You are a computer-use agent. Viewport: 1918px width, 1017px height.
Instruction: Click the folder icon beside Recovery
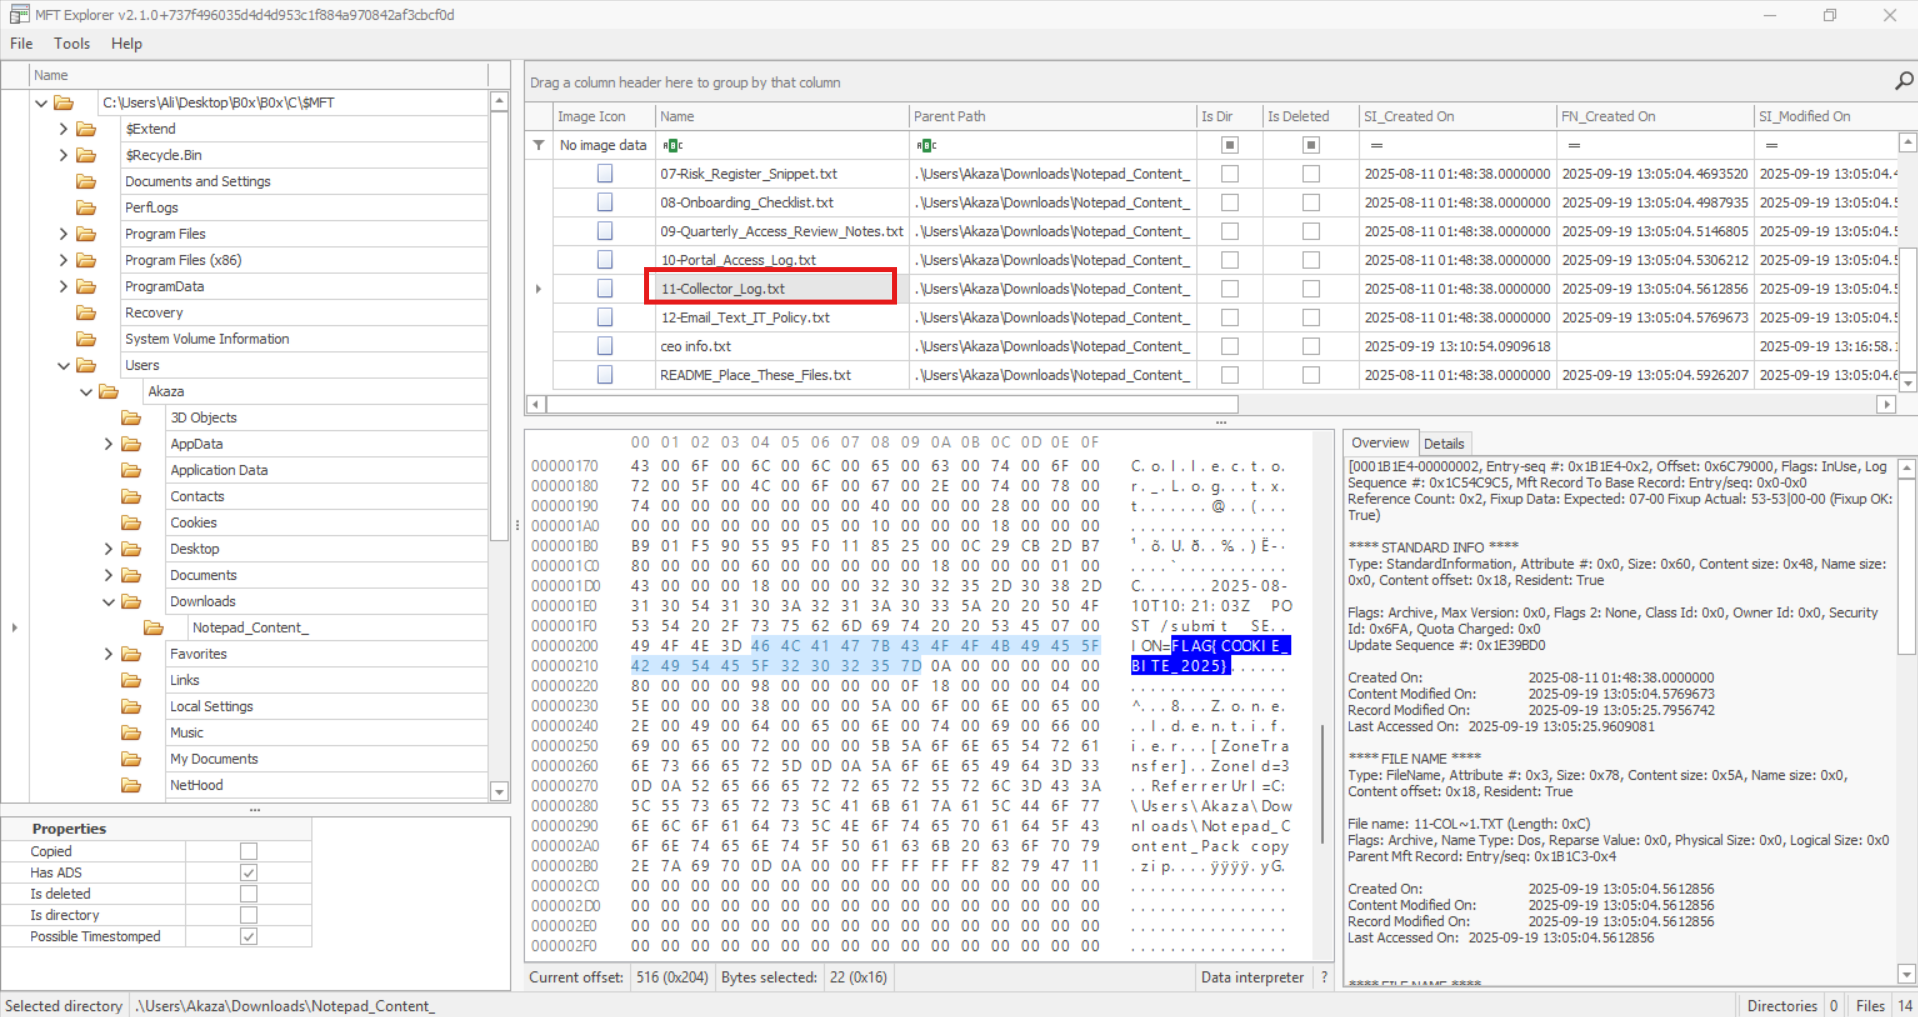(87, 312)
